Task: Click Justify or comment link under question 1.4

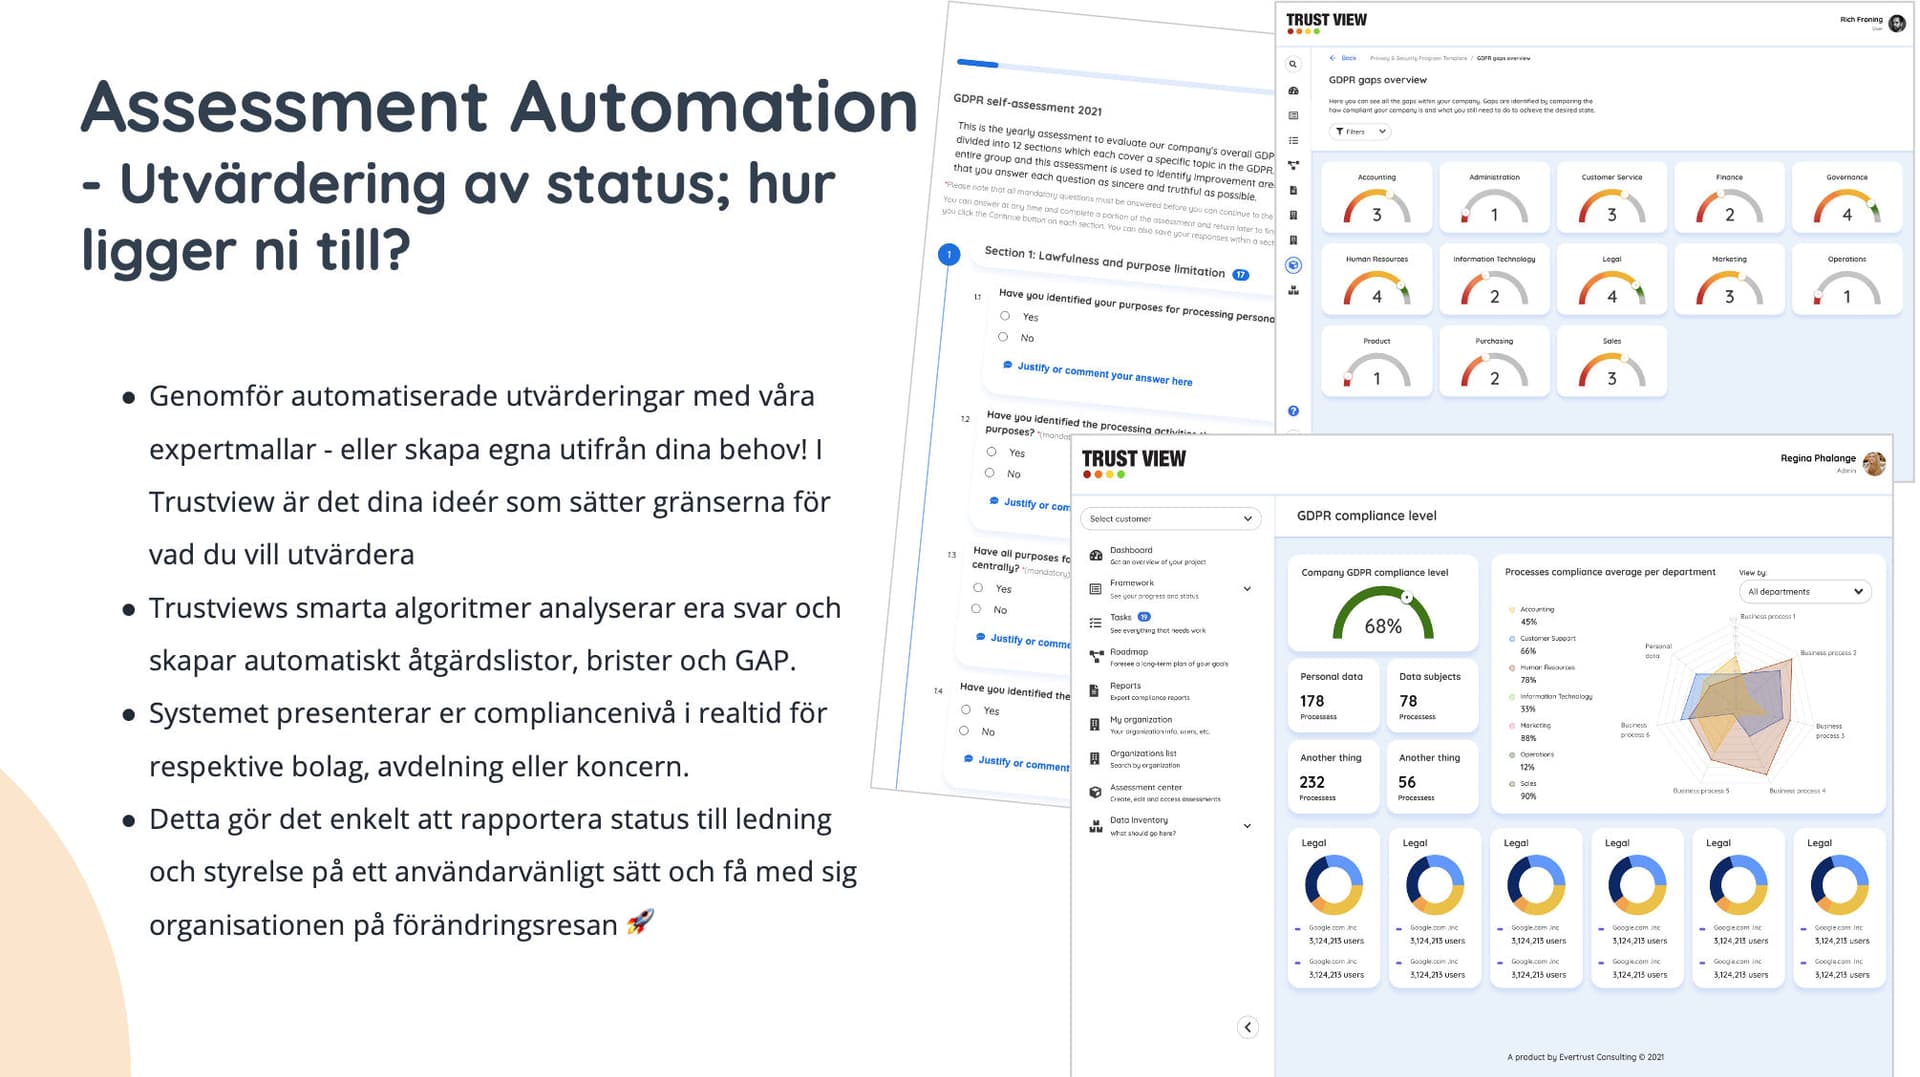Action: [x=1016, y=763]
